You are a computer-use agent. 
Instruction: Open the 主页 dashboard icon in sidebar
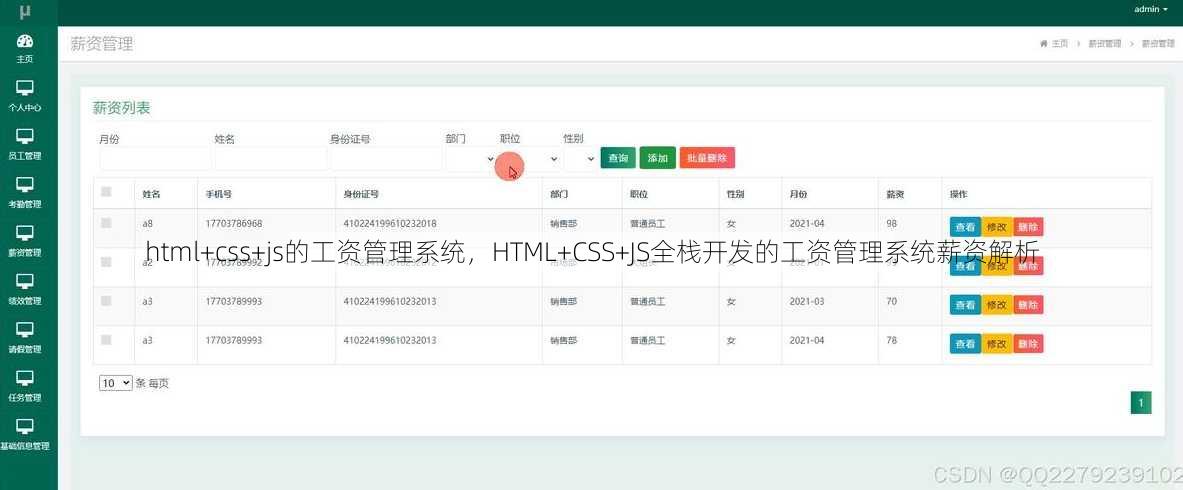[25, 41]
